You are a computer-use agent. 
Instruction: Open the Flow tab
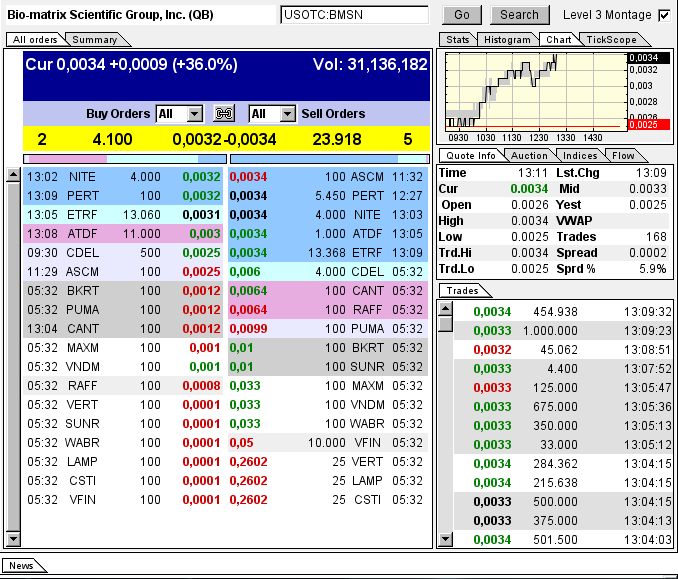pyautogui.click(x=623, y=156)
